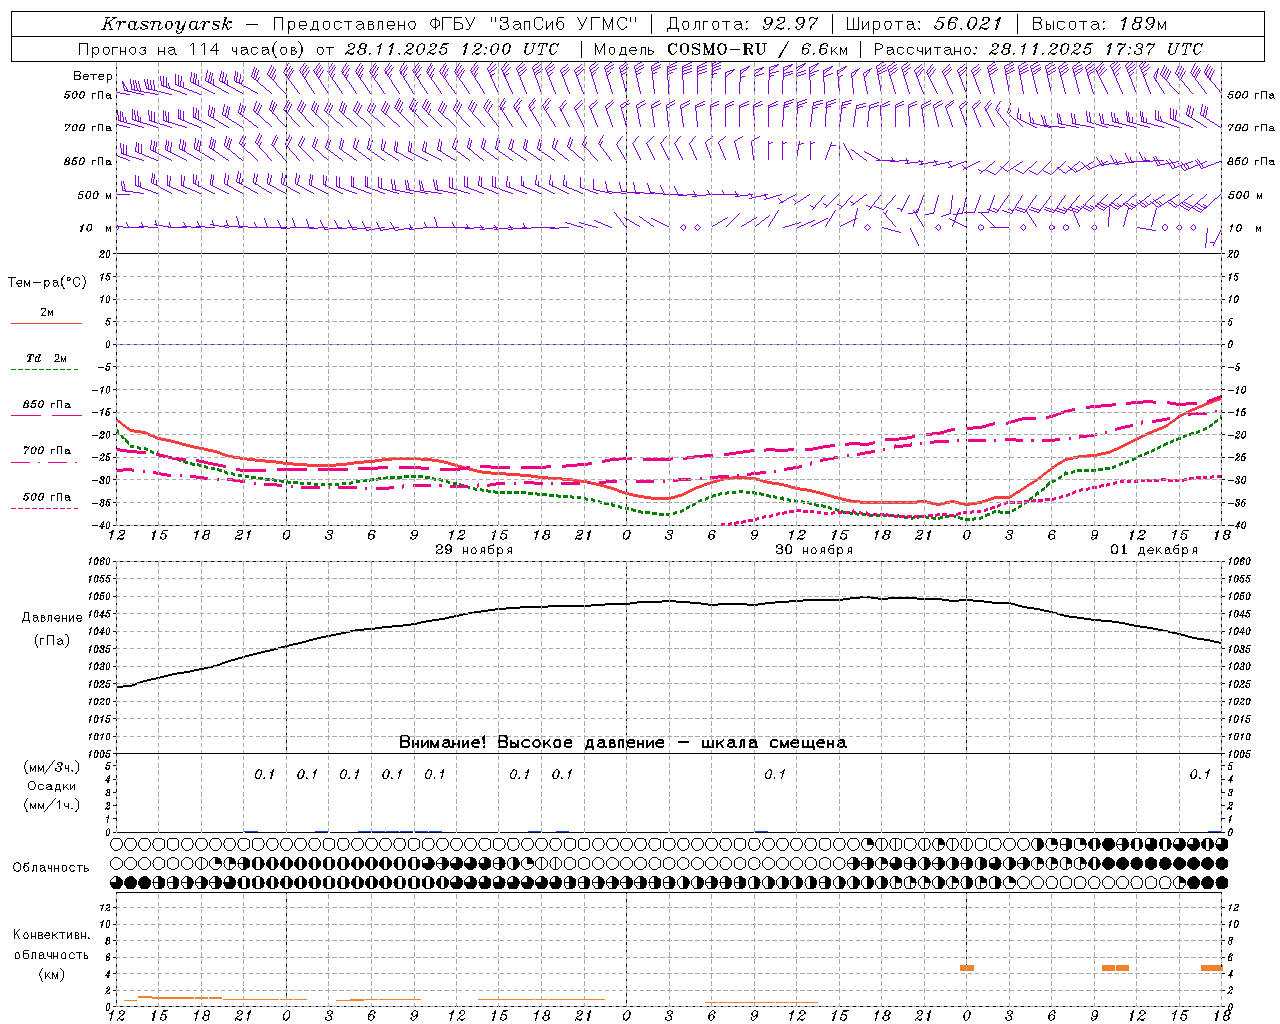The width and height of the screenshot is (1280, 1024).
Task: Click the 'Рассчитано: 28.11.2025 17:37 UTC' timestamp
Action: pos(1038,49)
